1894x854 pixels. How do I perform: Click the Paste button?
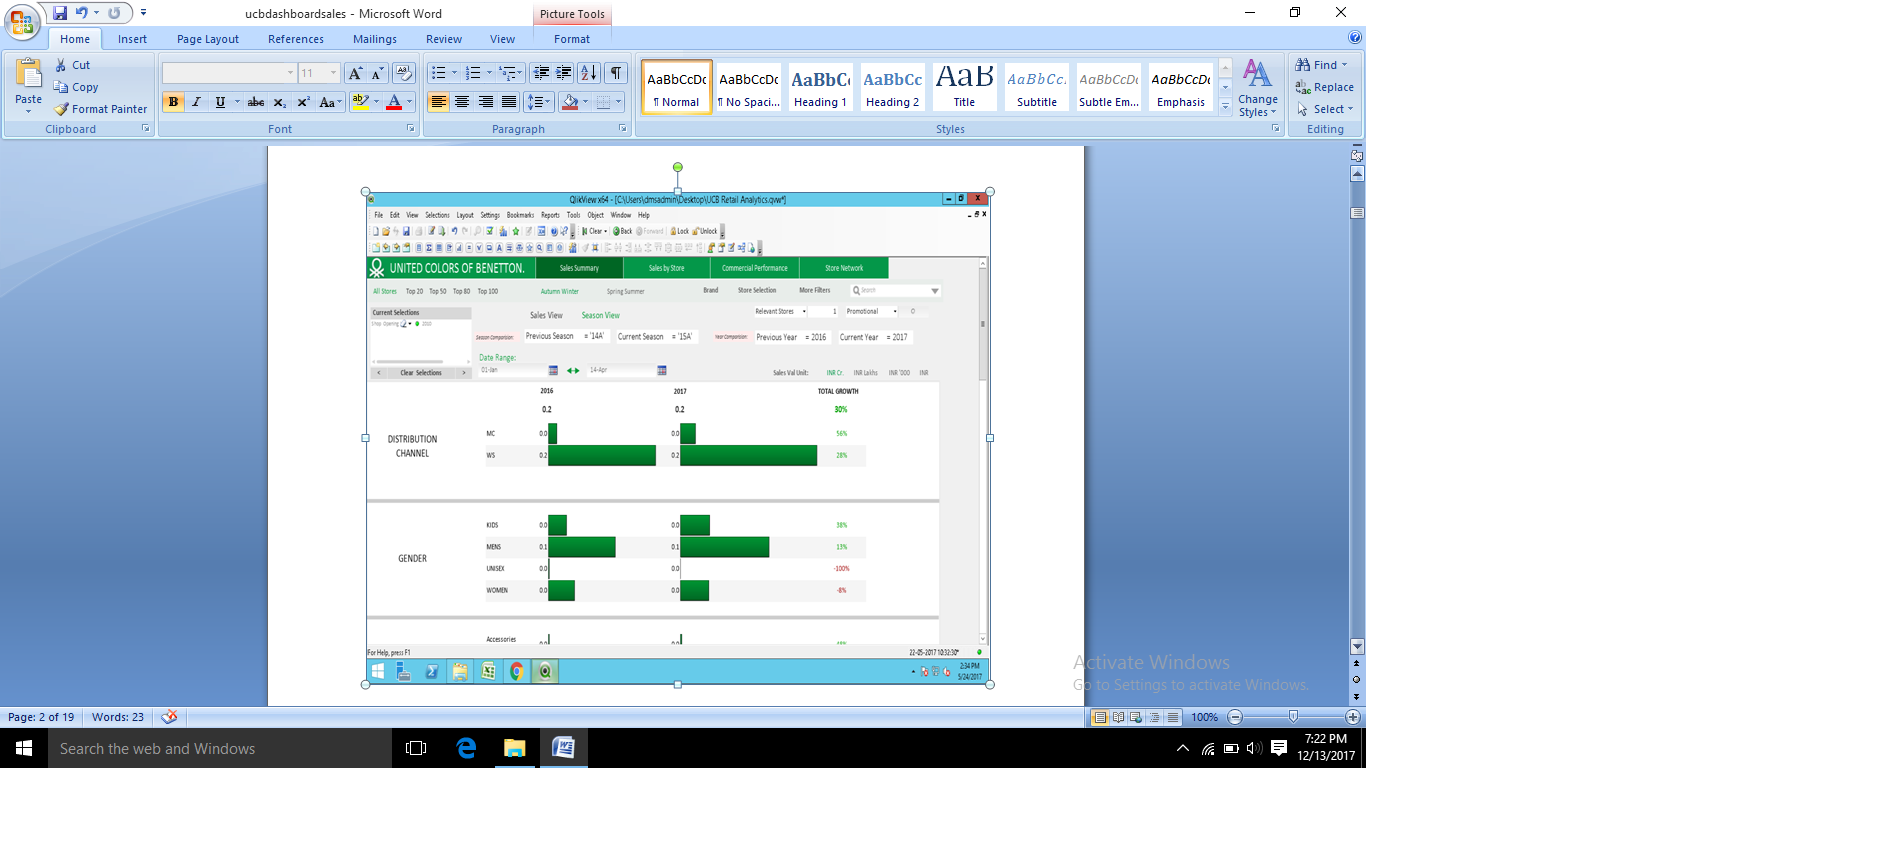click(x=28, y=85)
